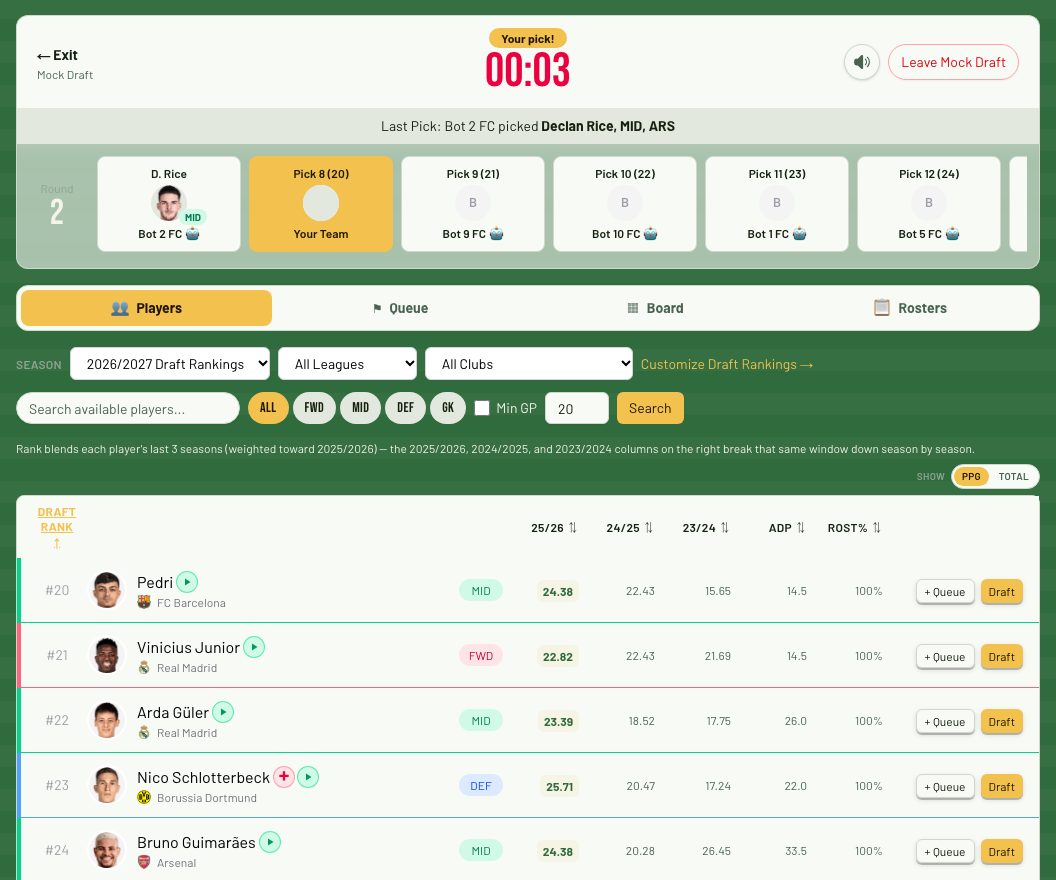Image resolution: width=1056 pixels, height=880 pixels.
Task: Click Nico Schlotterbeck's player photo
Action: [x=106, y=786]
